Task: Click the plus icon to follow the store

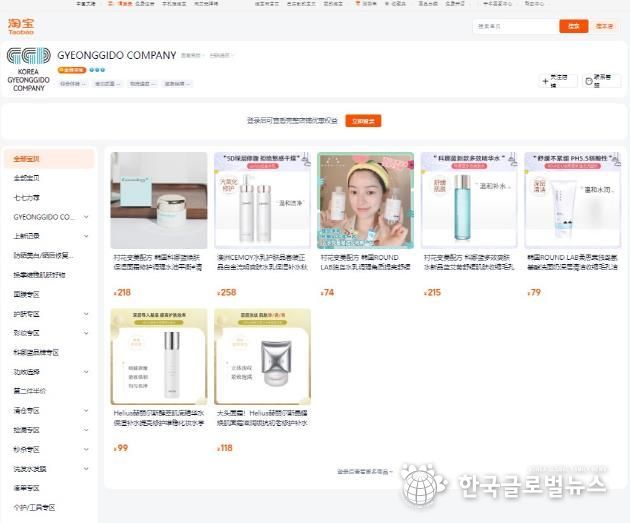Action: pyautogui.click(x=545, y=82)
